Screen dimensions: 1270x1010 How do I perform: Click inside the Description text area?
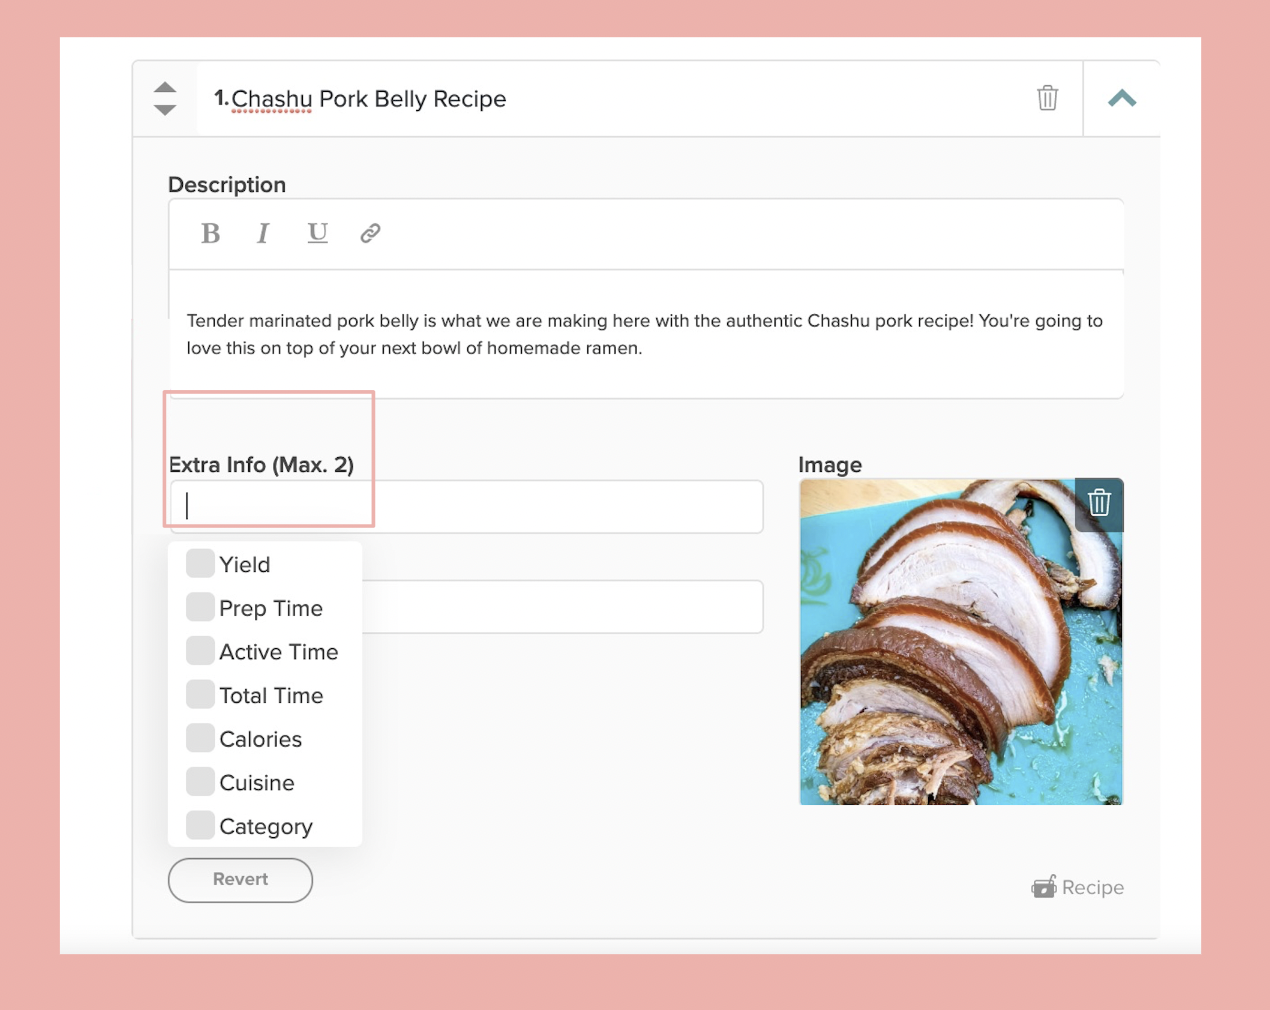pyautogui.click(x=646, y=334)
